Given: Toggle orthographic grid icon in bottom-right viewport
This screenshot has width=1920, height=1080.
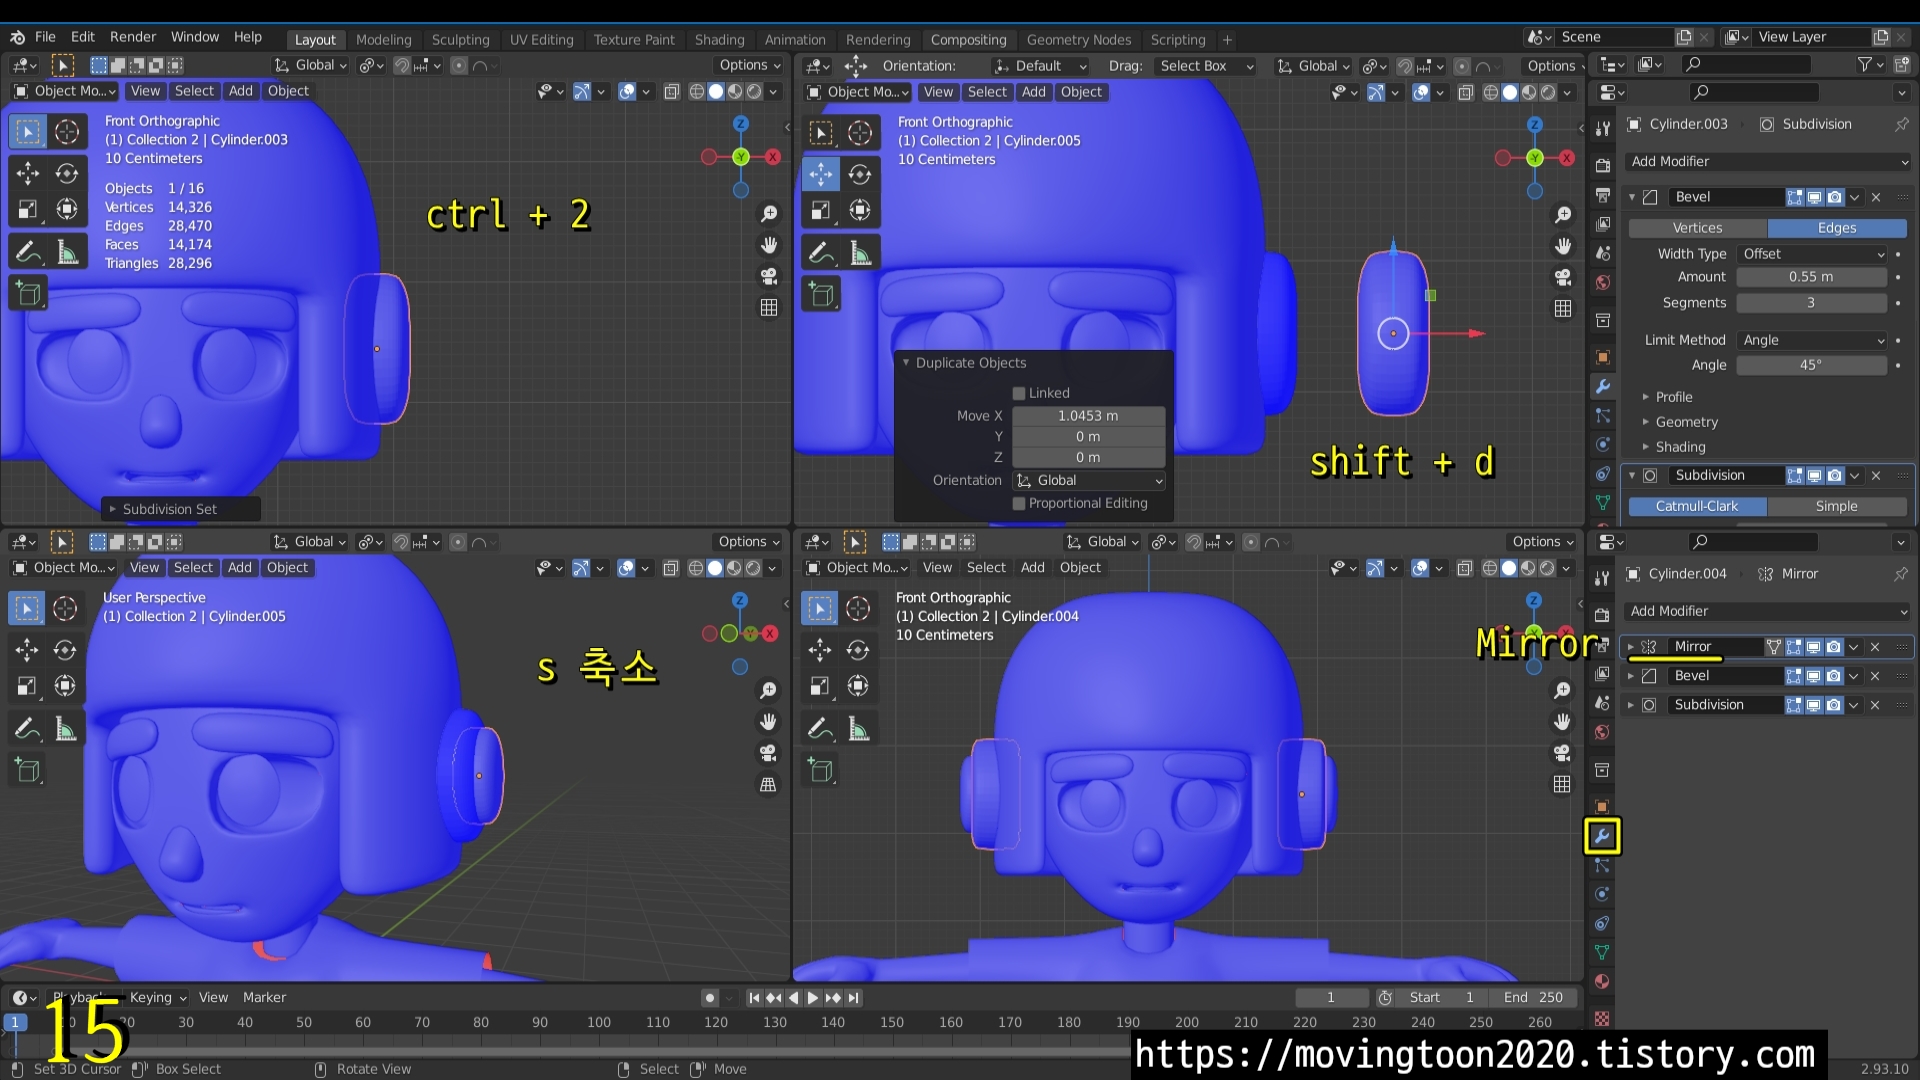Looking at the screenshot, I should 1562,784.
